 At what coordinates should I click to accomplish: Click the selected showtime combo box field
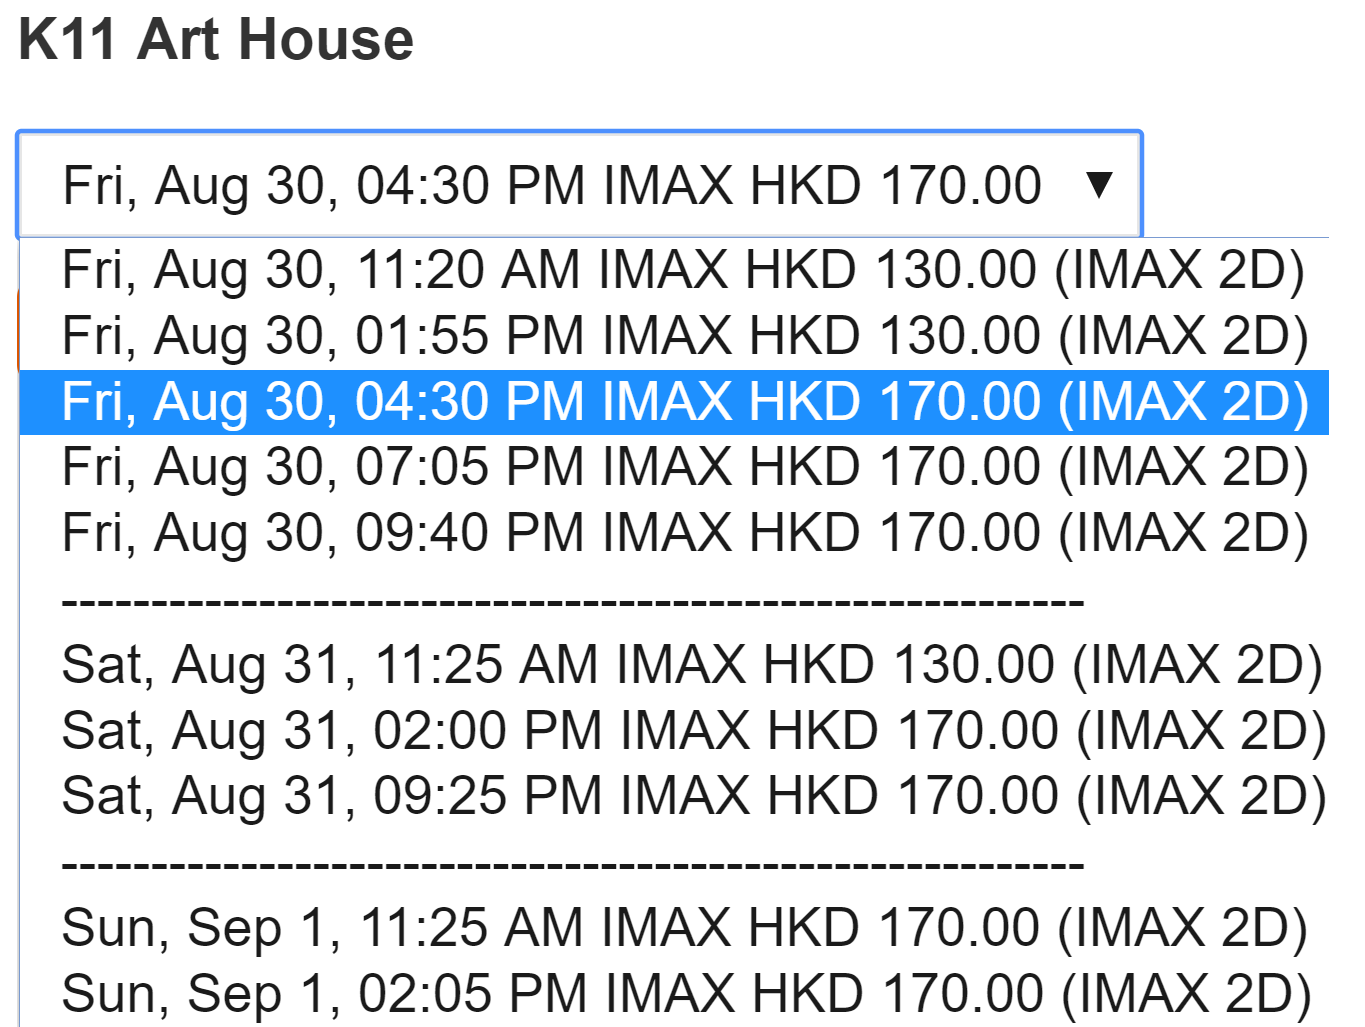pos(552,186)
